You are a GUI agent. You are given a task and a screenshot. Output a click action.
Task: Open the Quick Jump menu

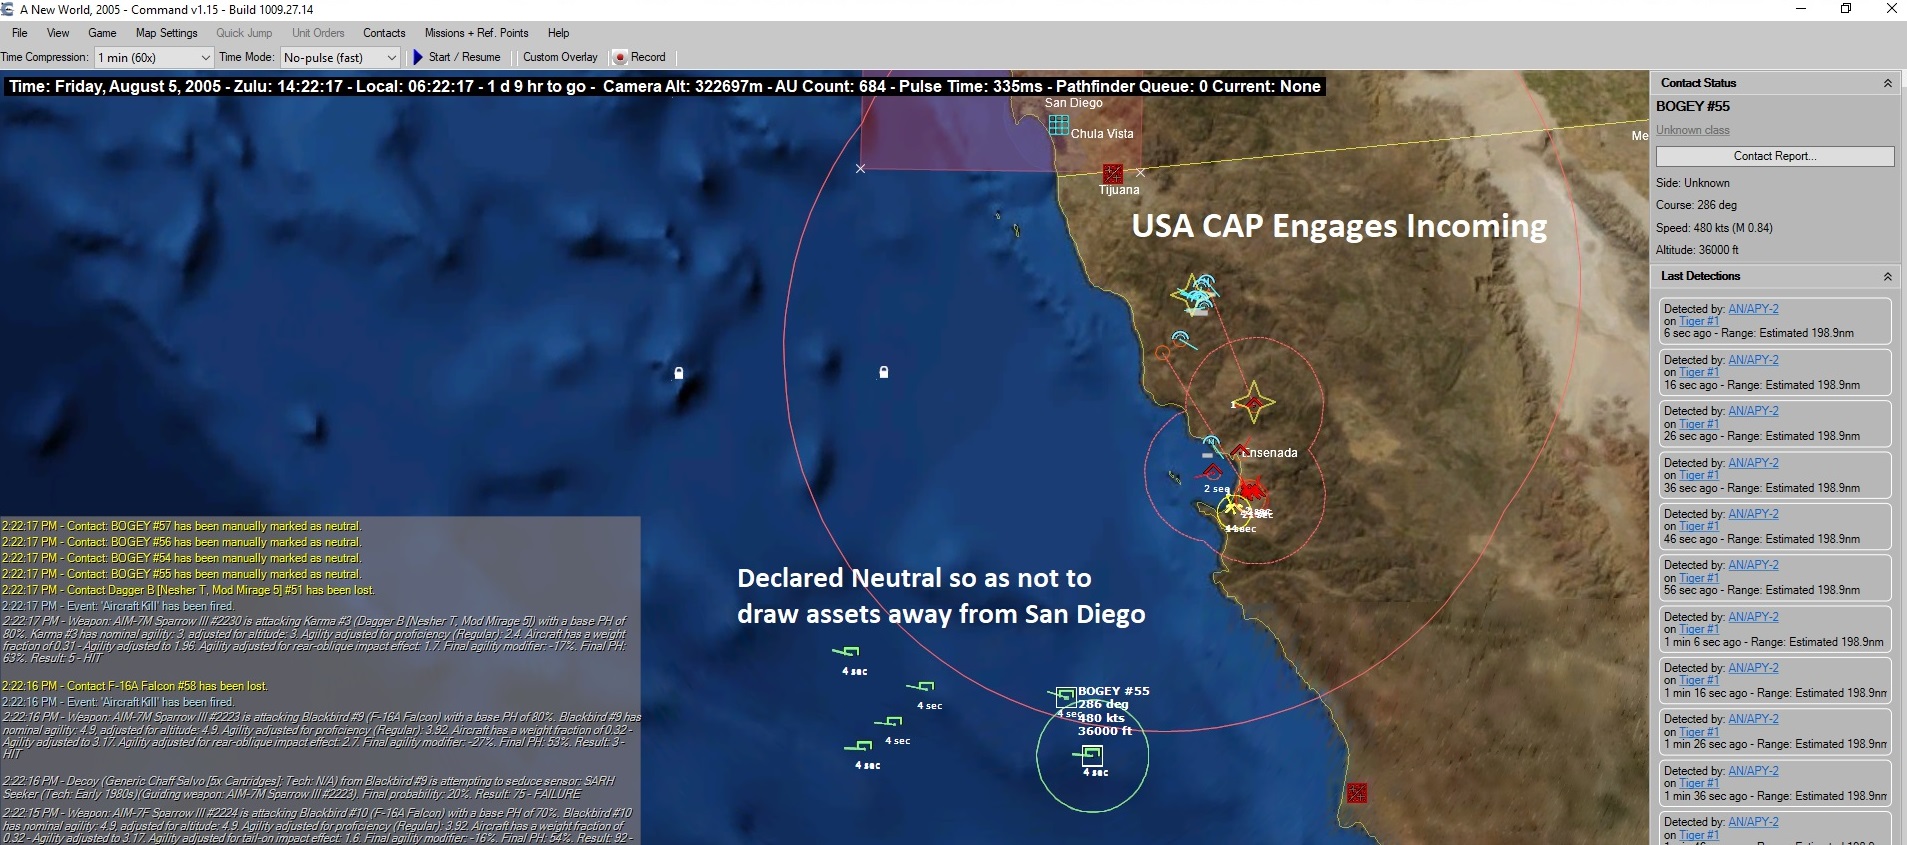click(244, 33)
